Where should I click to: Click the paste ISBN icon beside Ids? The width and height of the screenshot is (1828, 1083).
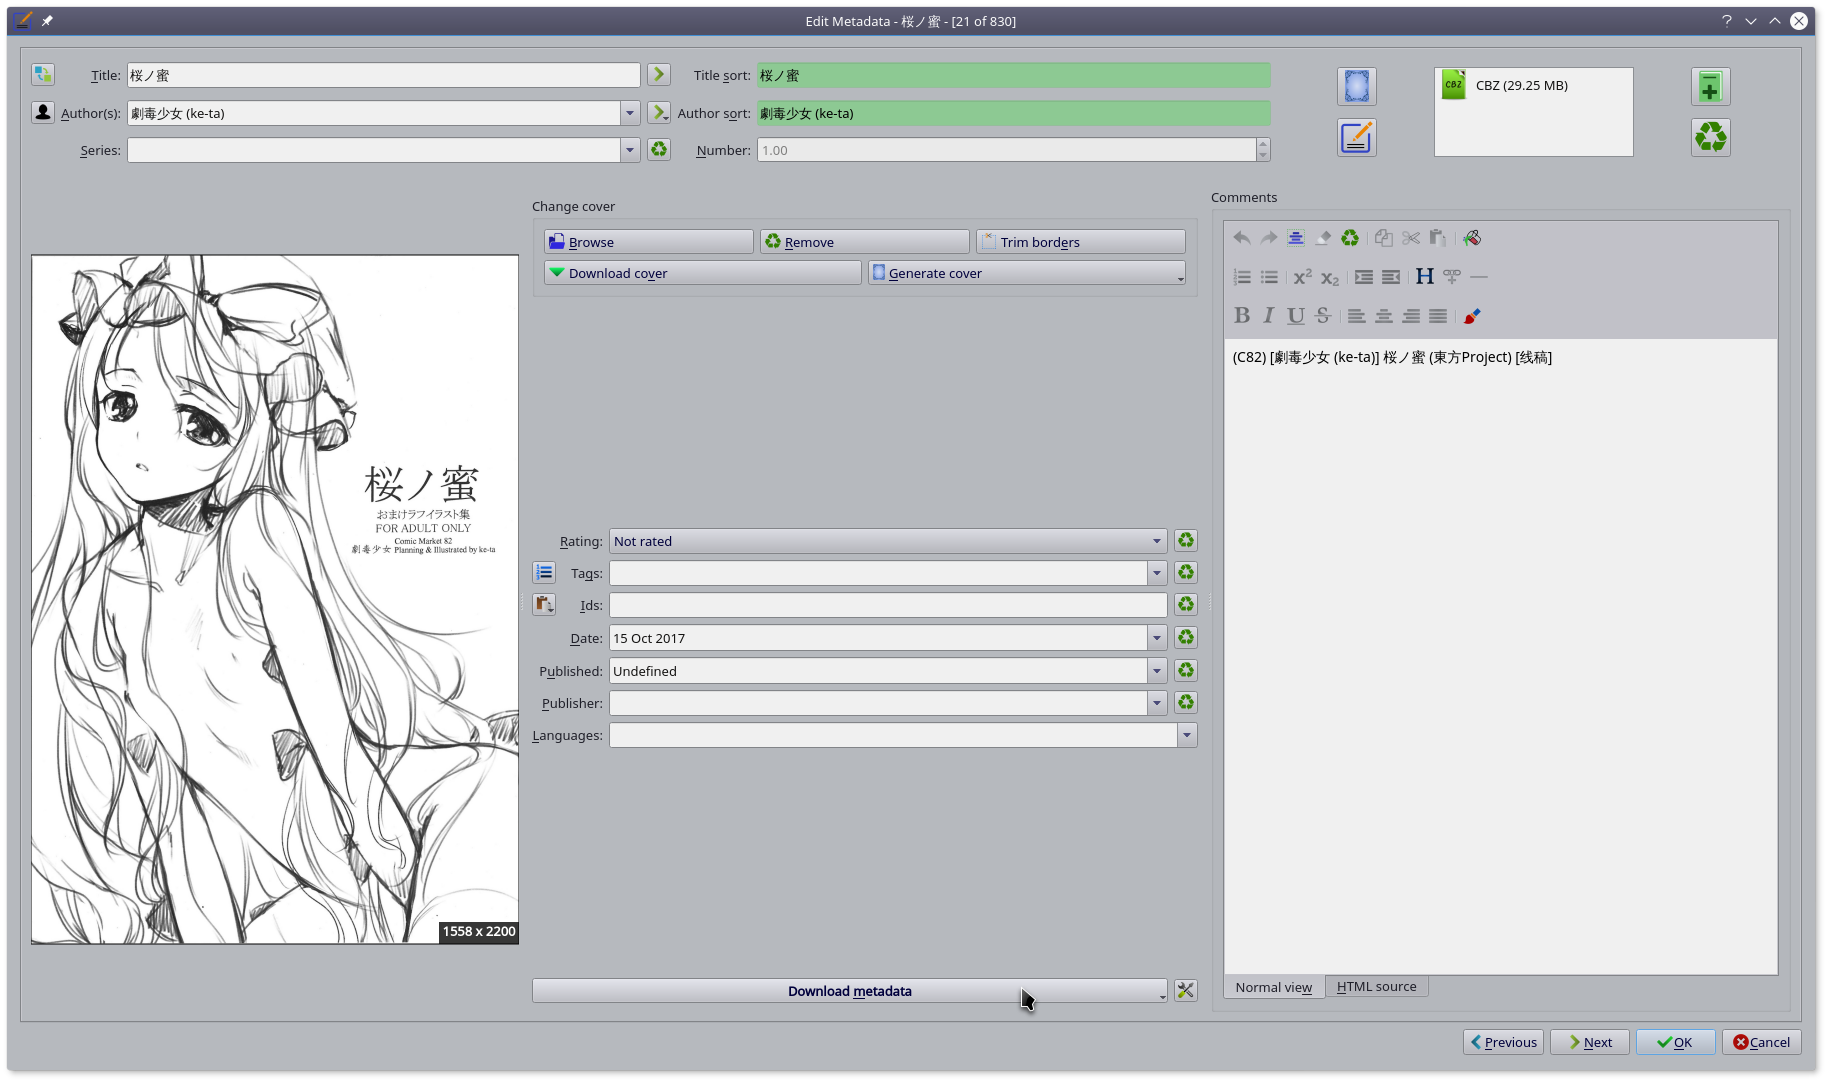point(544,605)
